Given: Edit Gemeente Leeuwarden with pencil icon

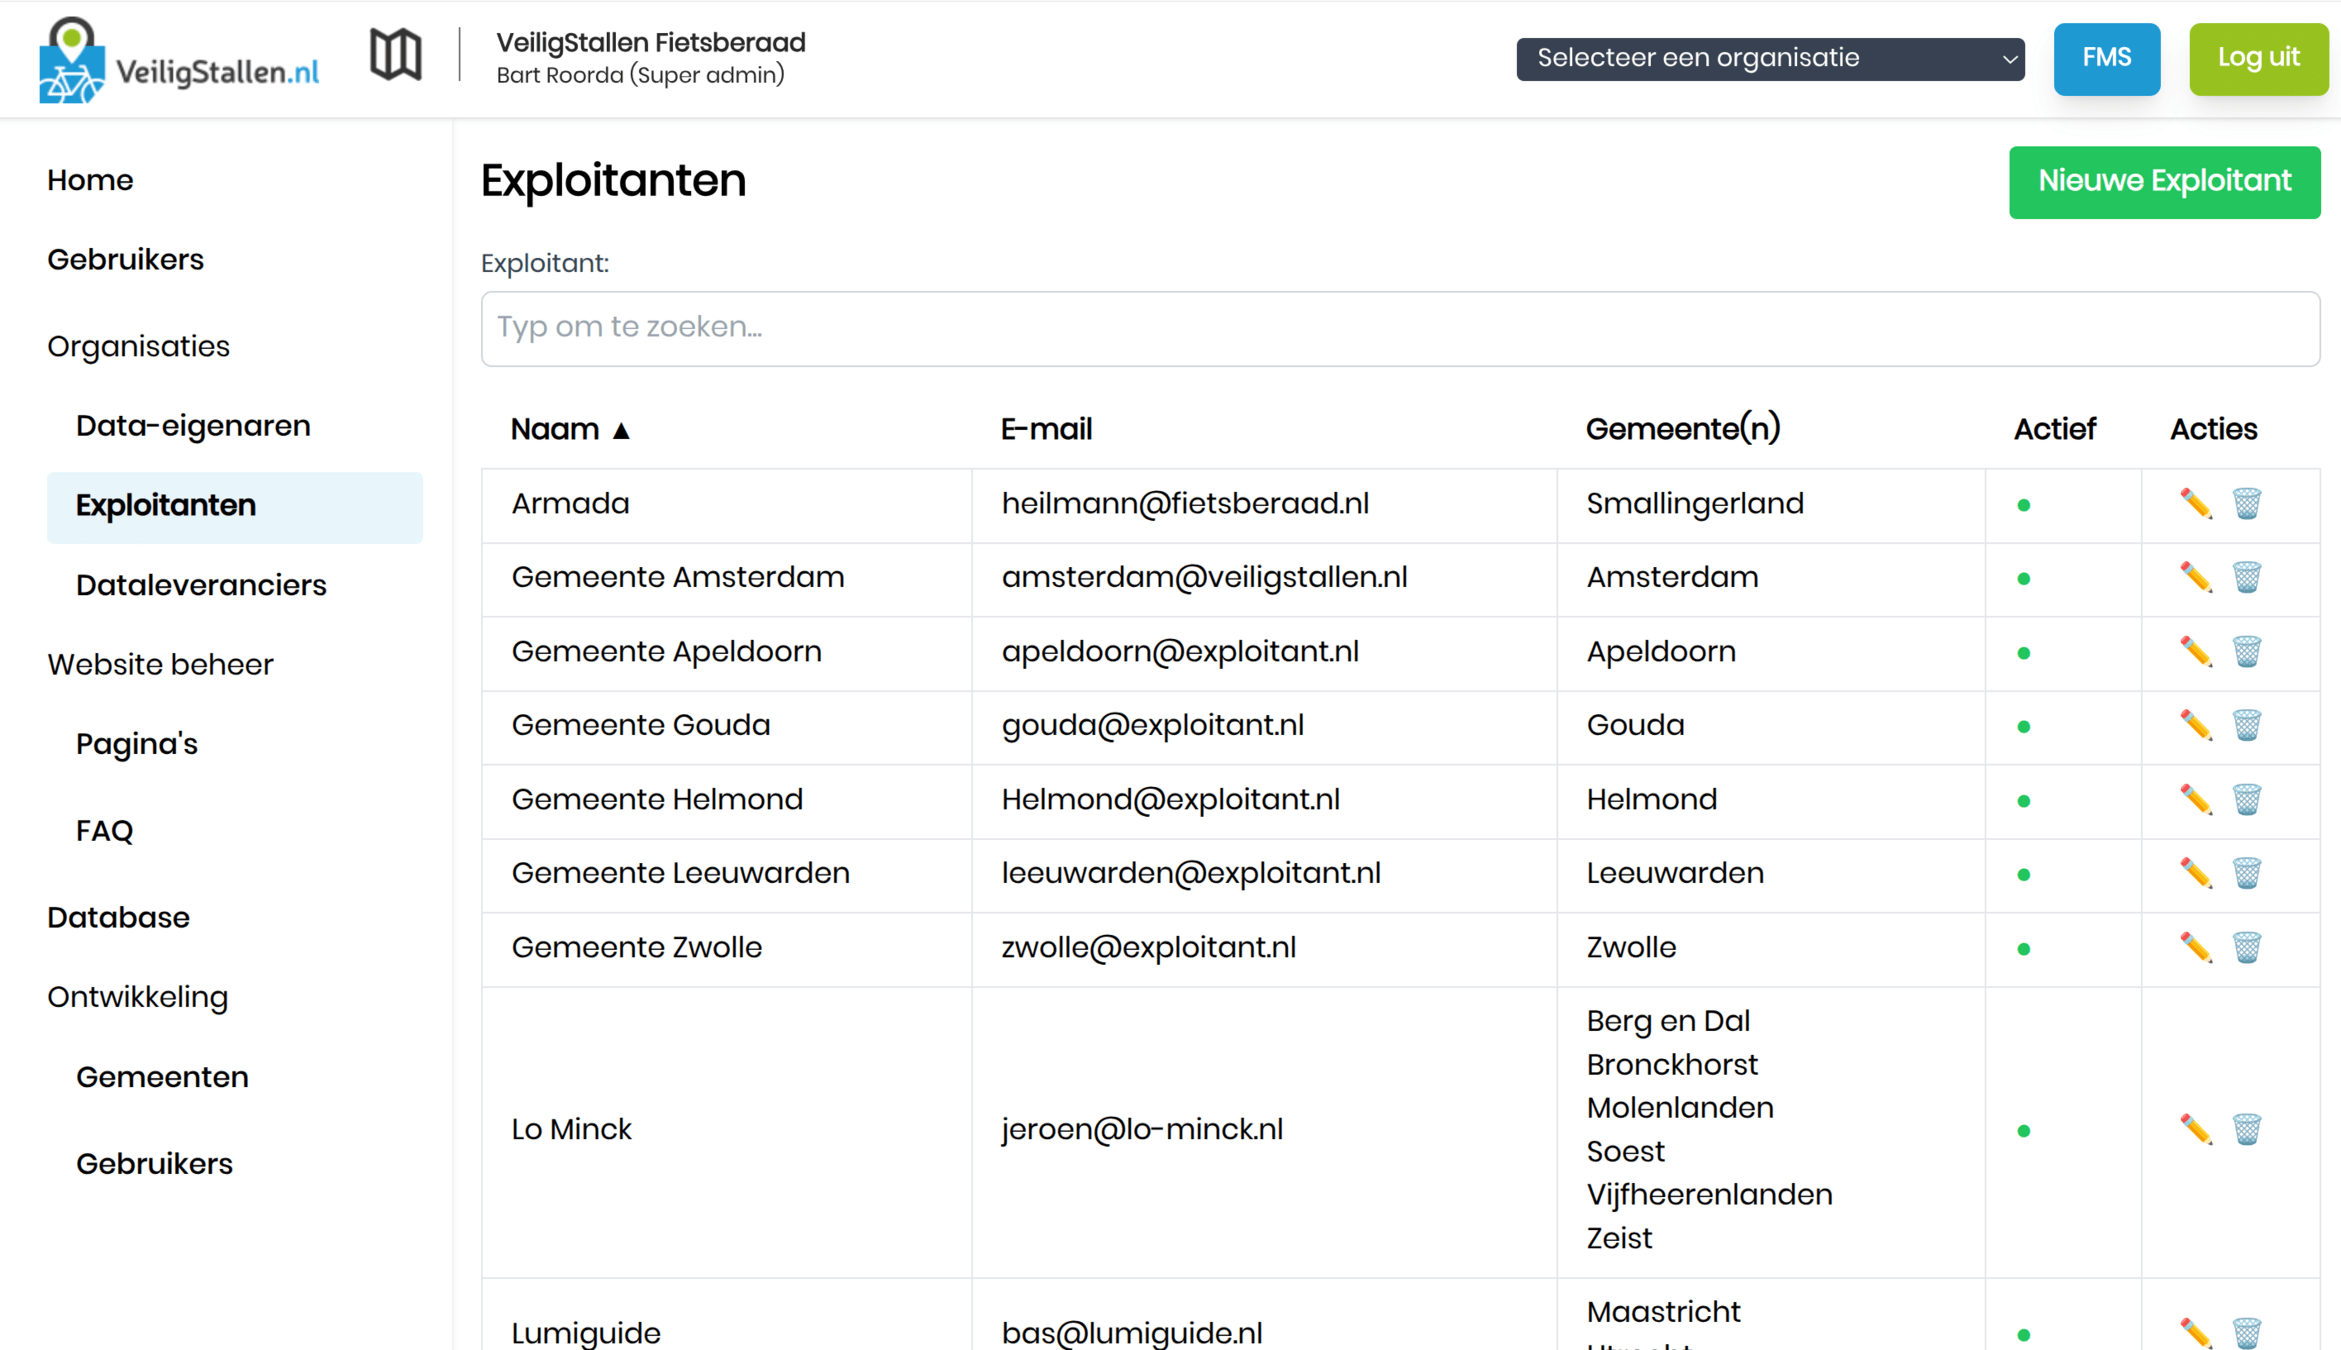Looking at the screenshot, I should [2195, 873].
